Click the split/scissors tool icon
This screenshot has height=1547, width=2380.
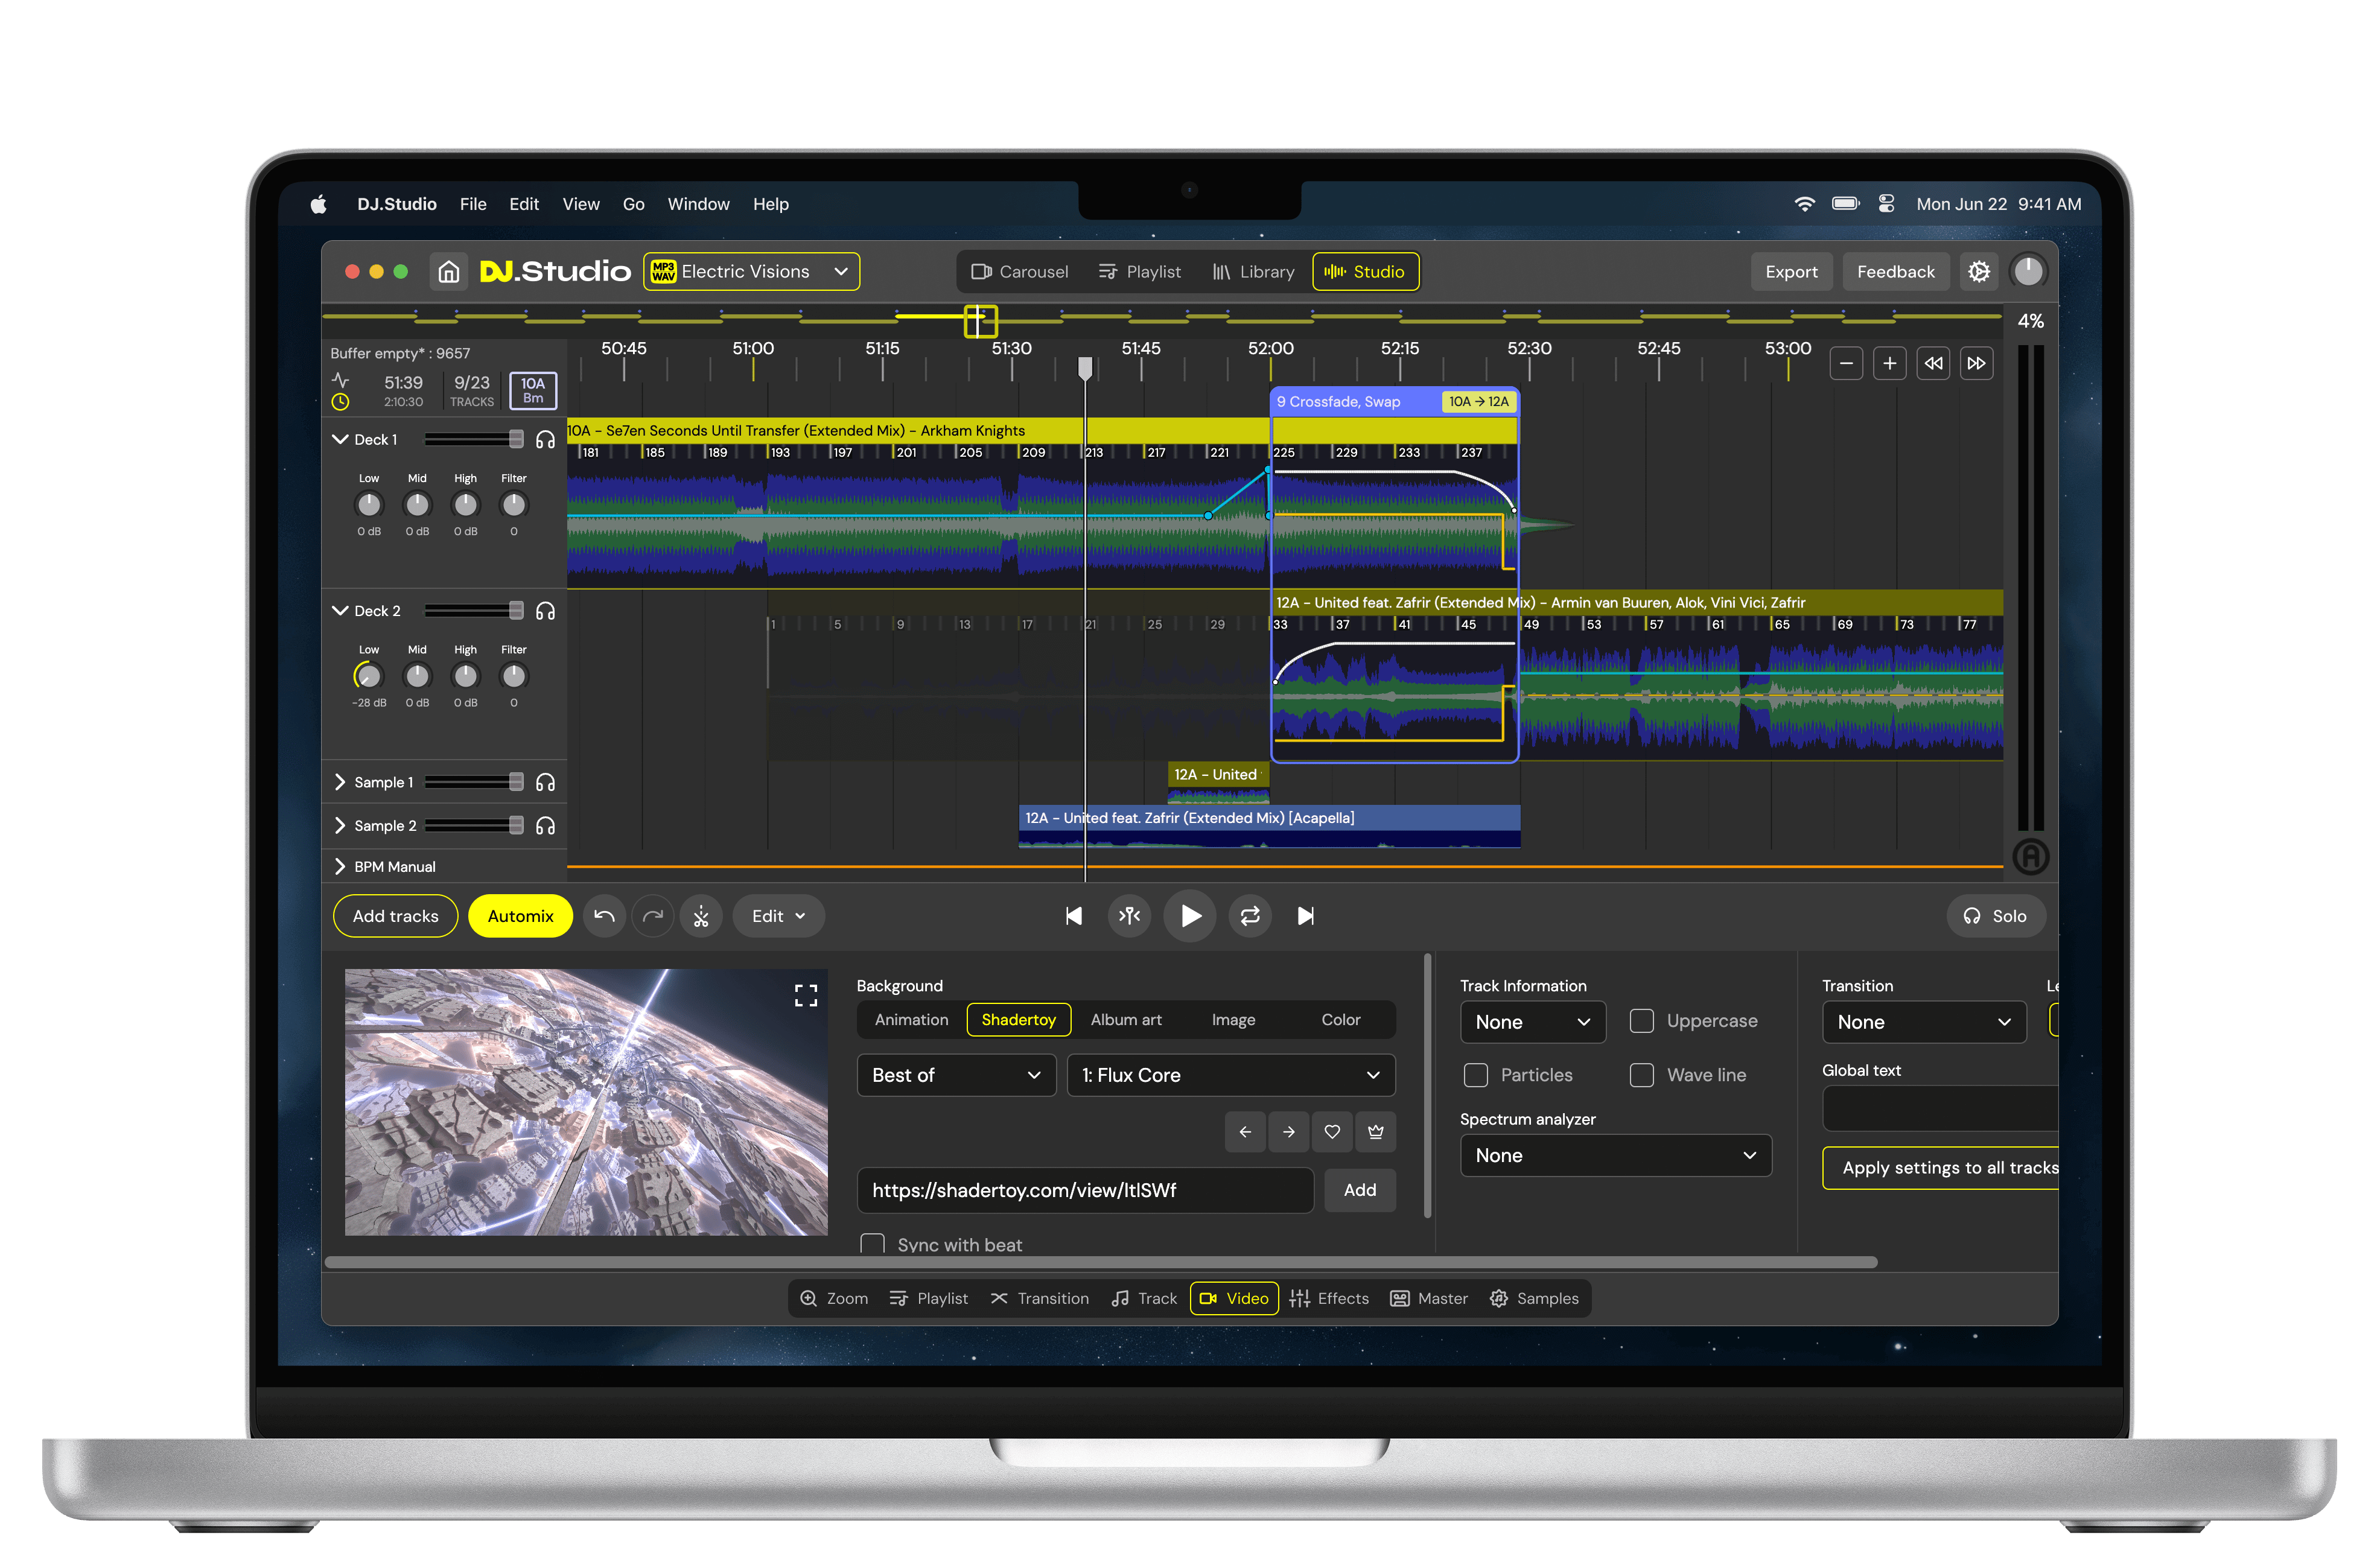(x=701, y=916)
